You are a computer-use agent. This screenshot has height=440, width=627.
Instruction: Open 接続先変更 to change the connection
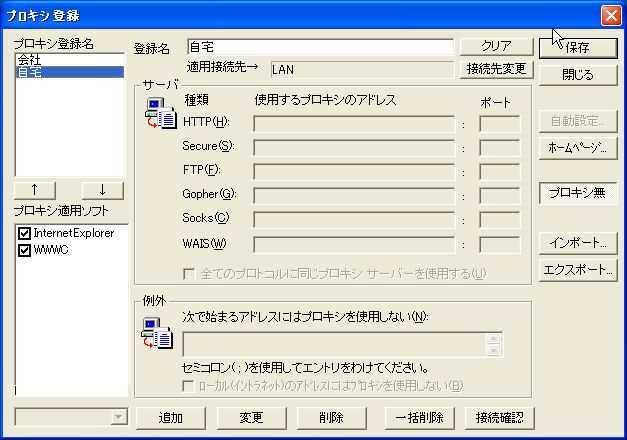tap(496, 69)
